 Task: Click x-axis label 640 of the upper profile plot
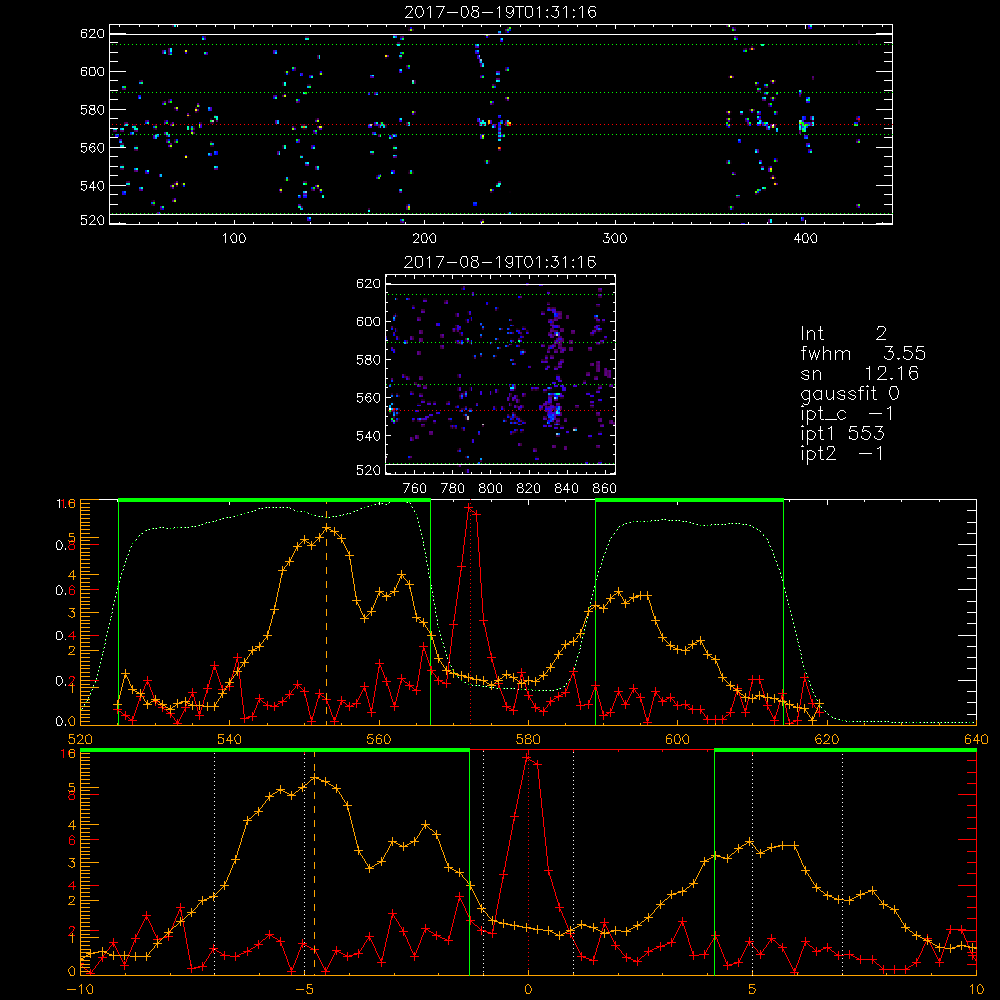976,739
